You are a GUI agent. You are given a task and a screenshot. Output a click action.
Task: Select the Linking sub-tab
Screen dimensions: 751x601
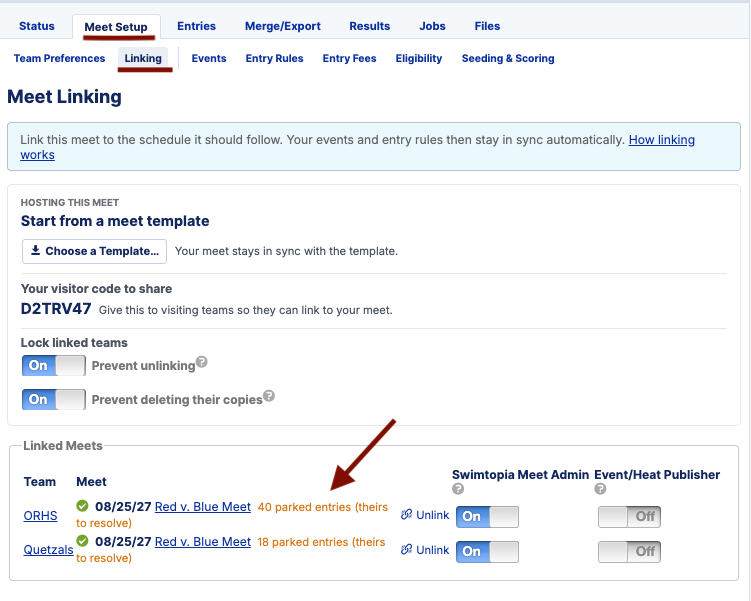[143, 58]
